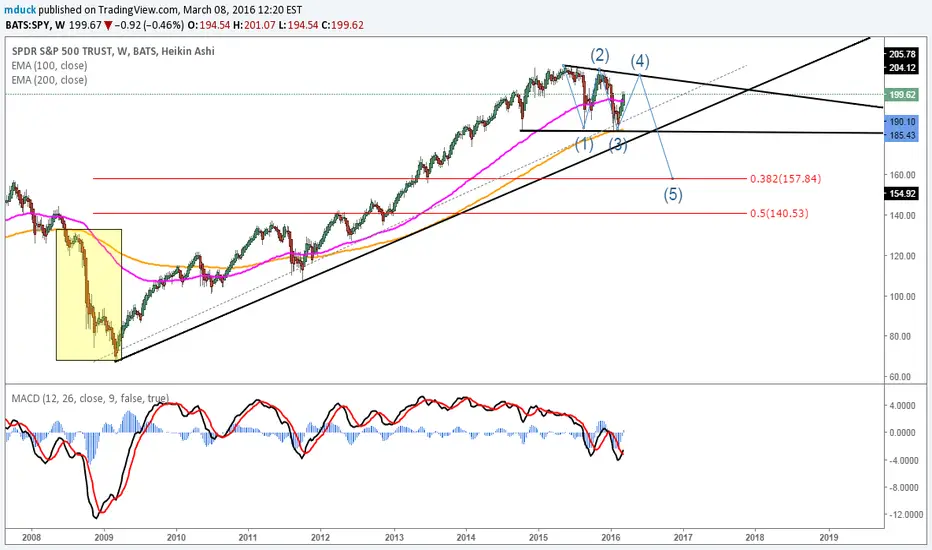
Task: Click the 2016 label on time axis
Action: (x=611, y=538)
